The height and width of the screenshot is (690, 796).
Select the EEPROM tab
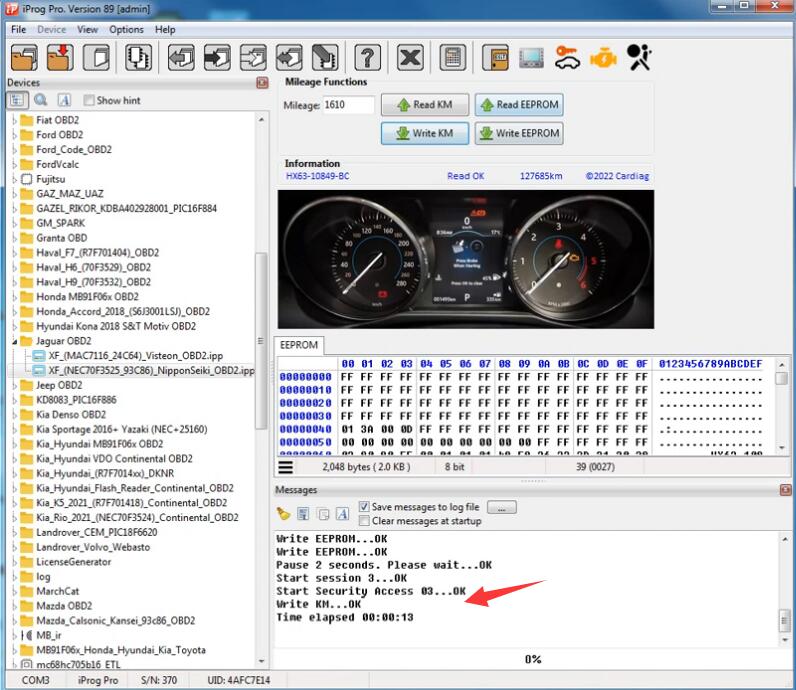[299, 345]
